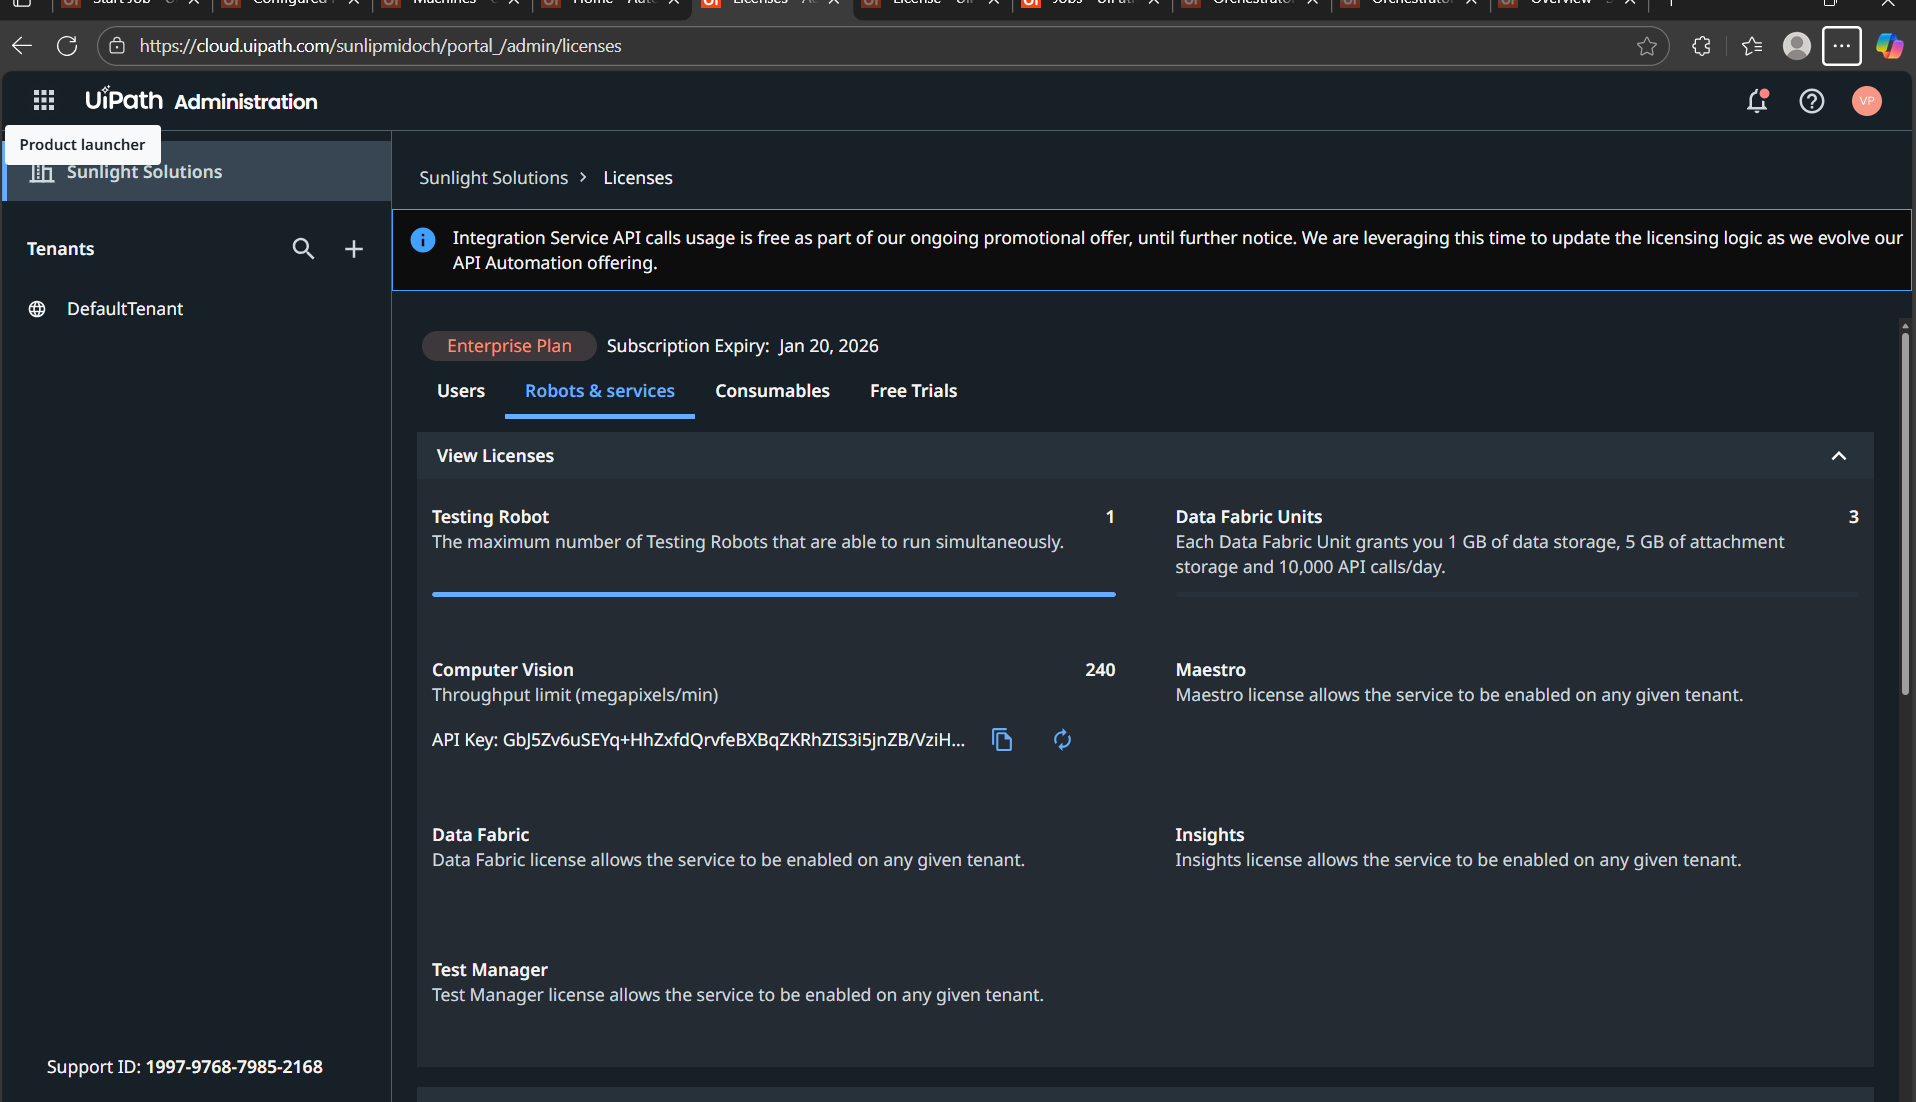The width and height of the screenshot is (1916, 1102).
Task: Copy the Computer Vision API key
Action: pyautogui.click(x=1002, y=740)
